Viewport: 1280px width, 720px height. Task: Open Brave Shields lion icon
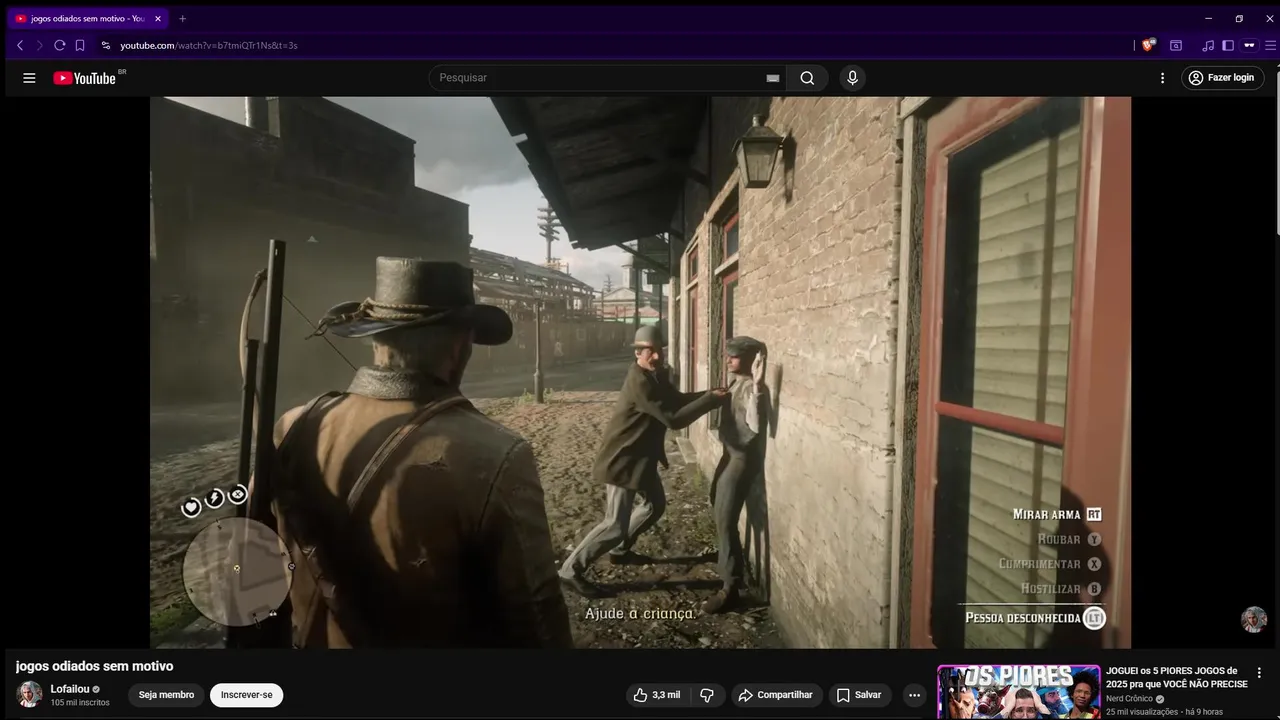click(1149, 45)
